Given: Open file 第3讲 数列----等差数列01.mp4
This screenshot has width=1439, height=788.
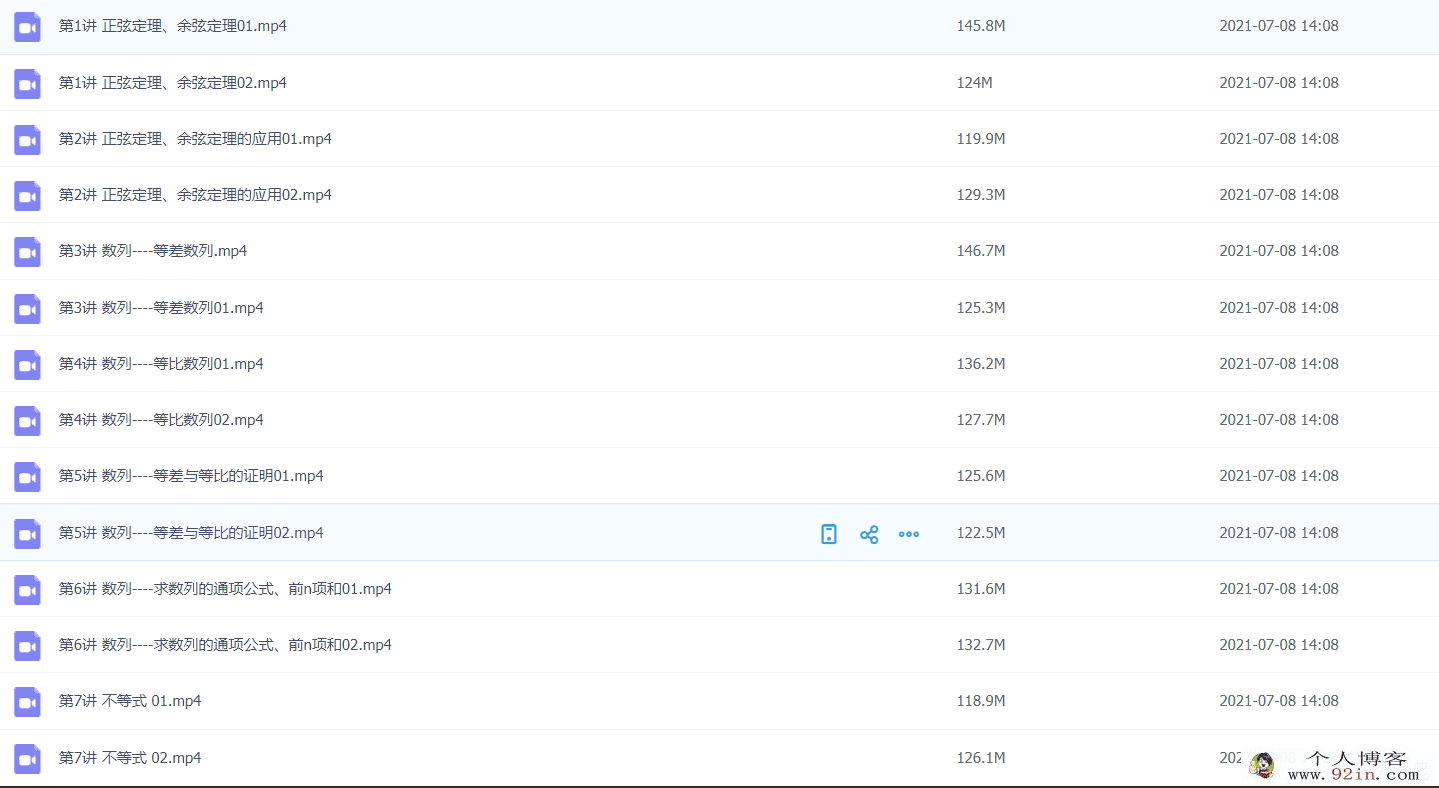Looking at the screenshot, I should (162, 307).
